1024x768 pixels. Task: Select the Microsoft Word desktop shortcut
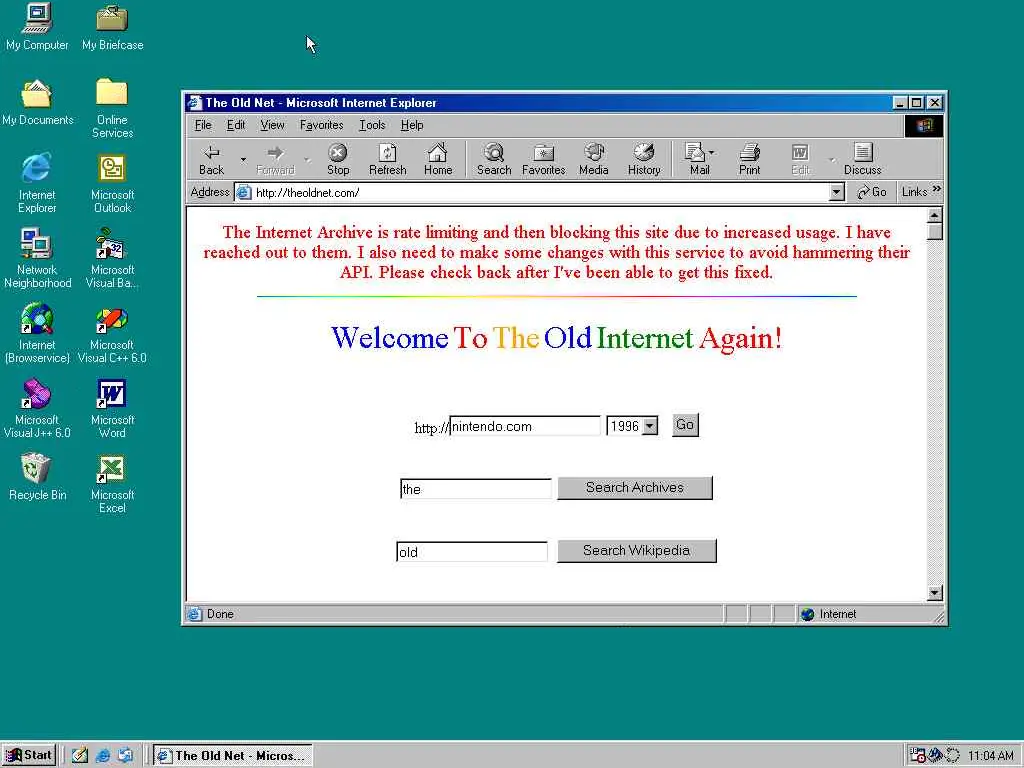[x=112, y=409]
